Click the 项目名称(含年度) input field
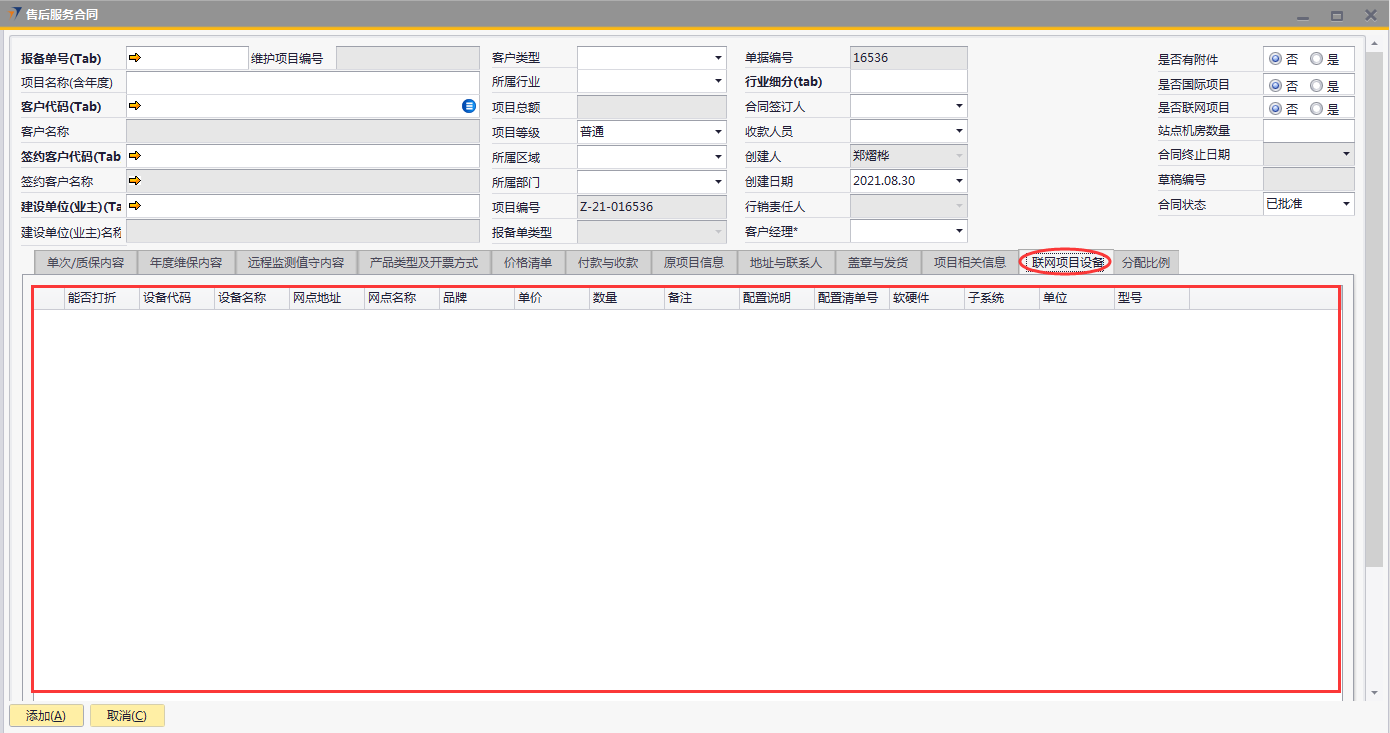1390x733 pixels. click(x=302, y=82)
